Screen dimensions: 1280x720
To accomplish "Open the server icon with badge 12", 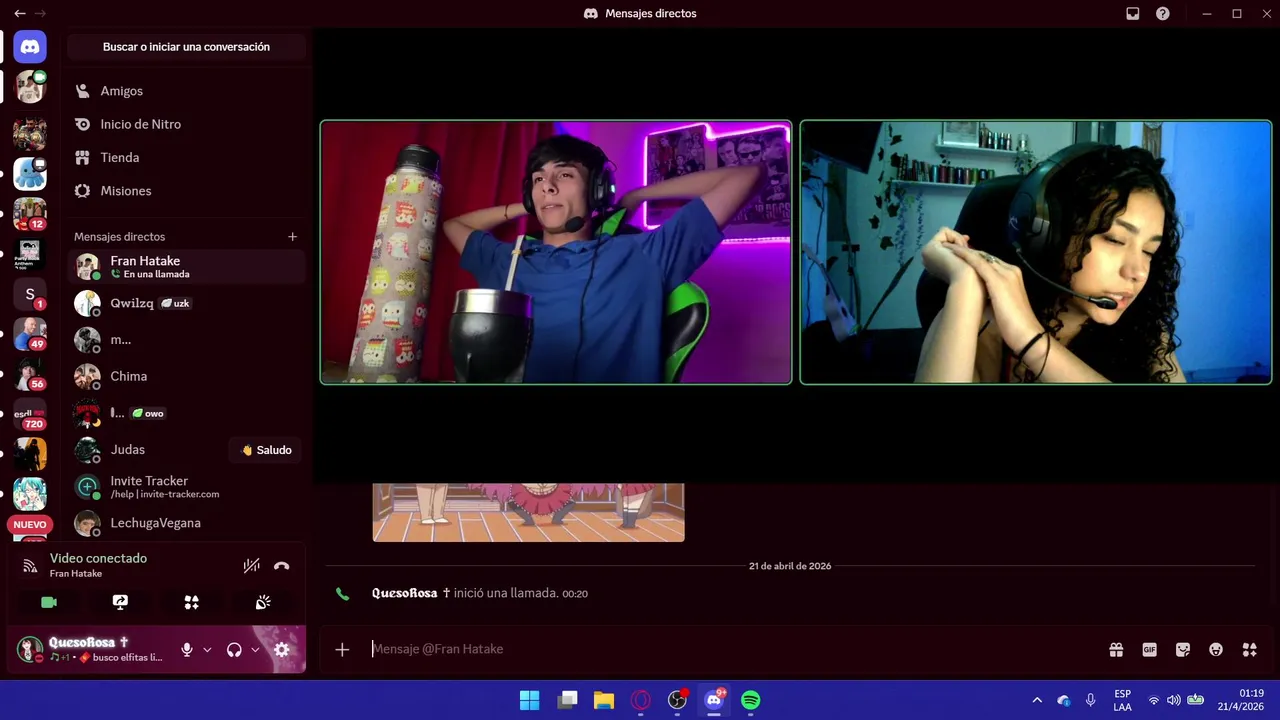I will click(x=30, y=213).
